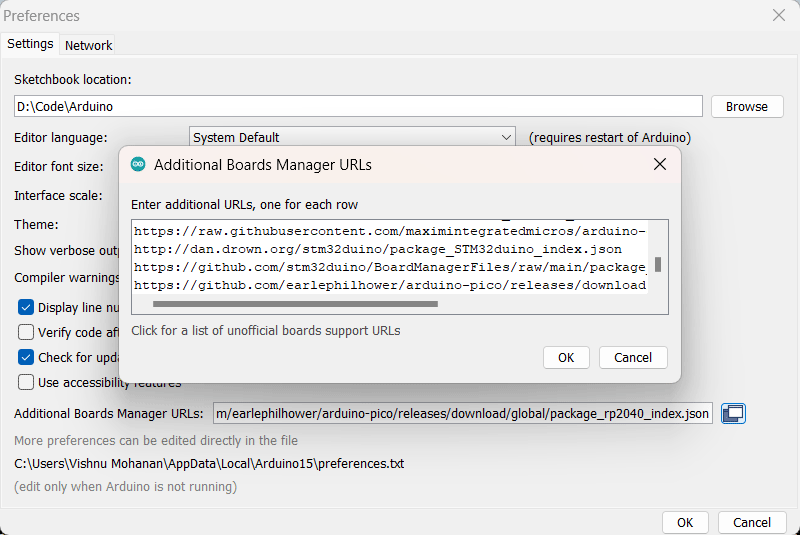Close the Preferences window
This screenshot has height=535, width=800.
pyautogui.click(x=779, y=15)
